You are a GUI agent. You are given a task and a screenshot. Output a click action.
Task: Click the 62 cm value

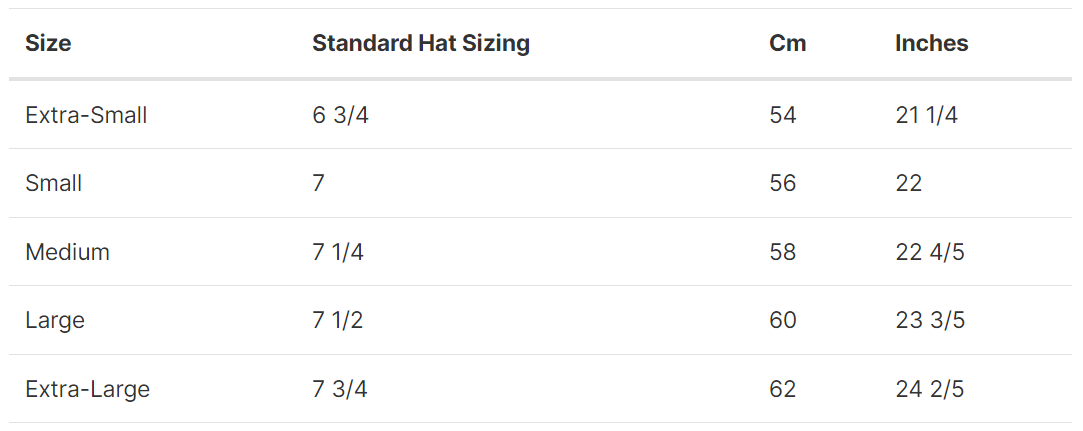(x=783, y=390)
